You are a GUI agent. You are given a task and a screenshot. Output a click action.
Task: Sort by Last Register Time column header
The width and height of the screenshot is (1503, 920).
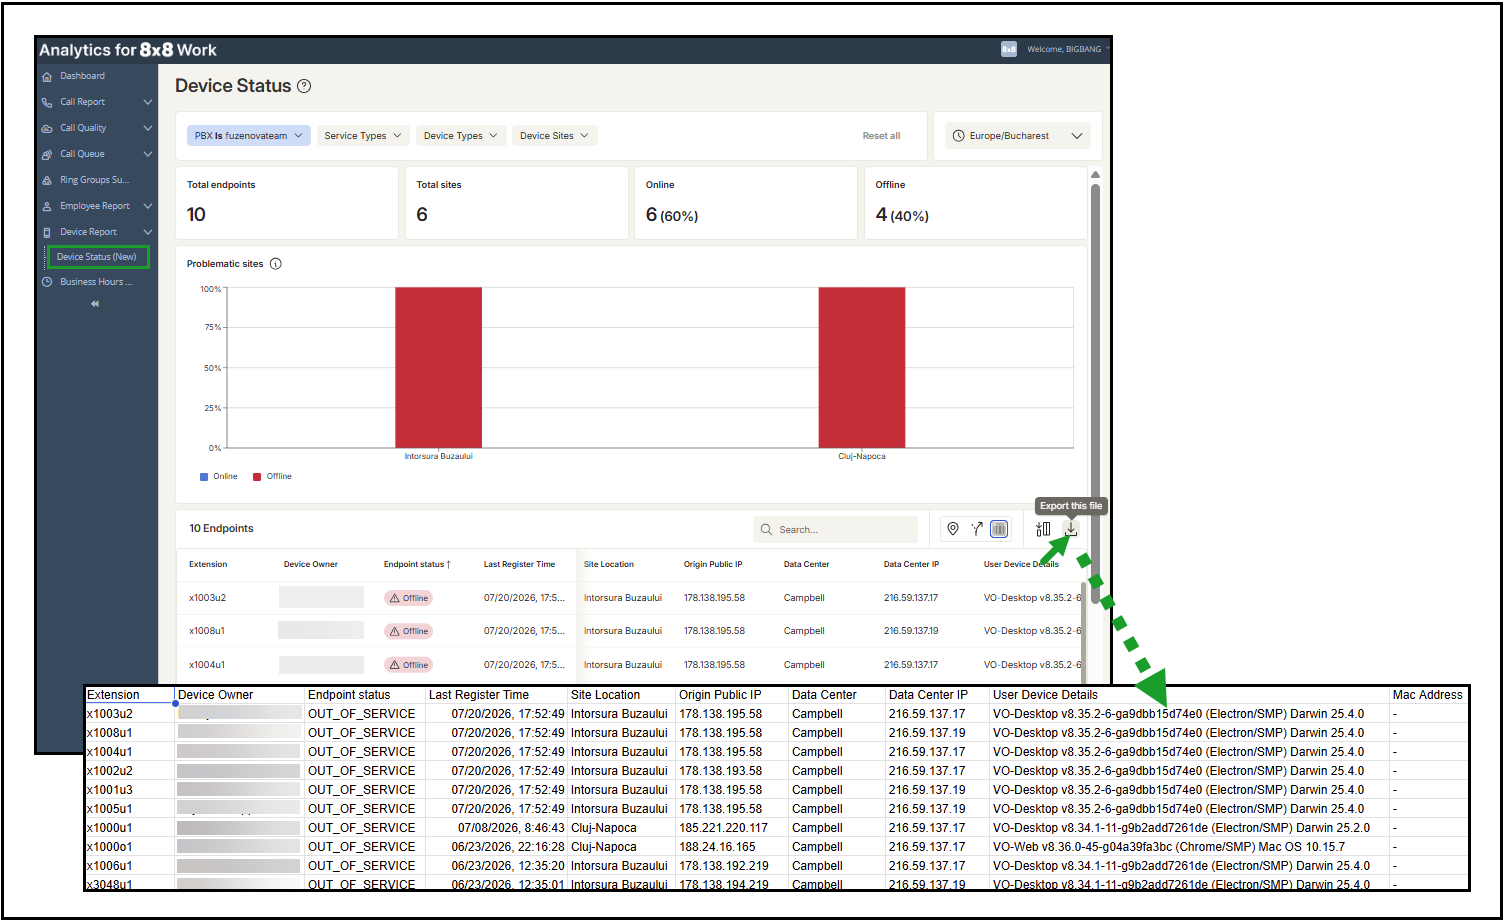tap(519, 564)
